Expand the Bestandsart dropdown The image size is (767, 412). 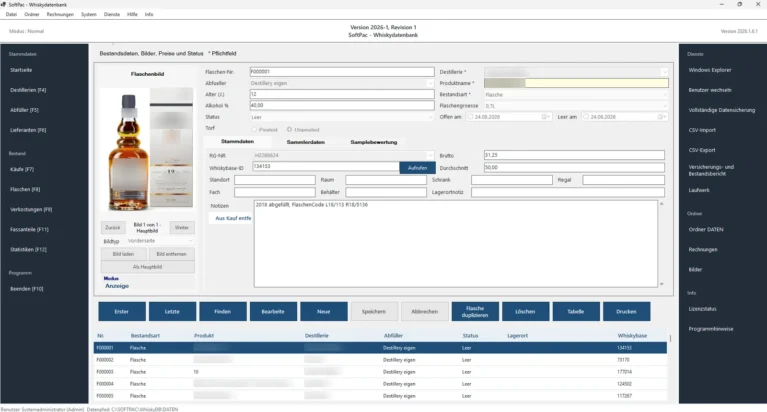[664, 94]
